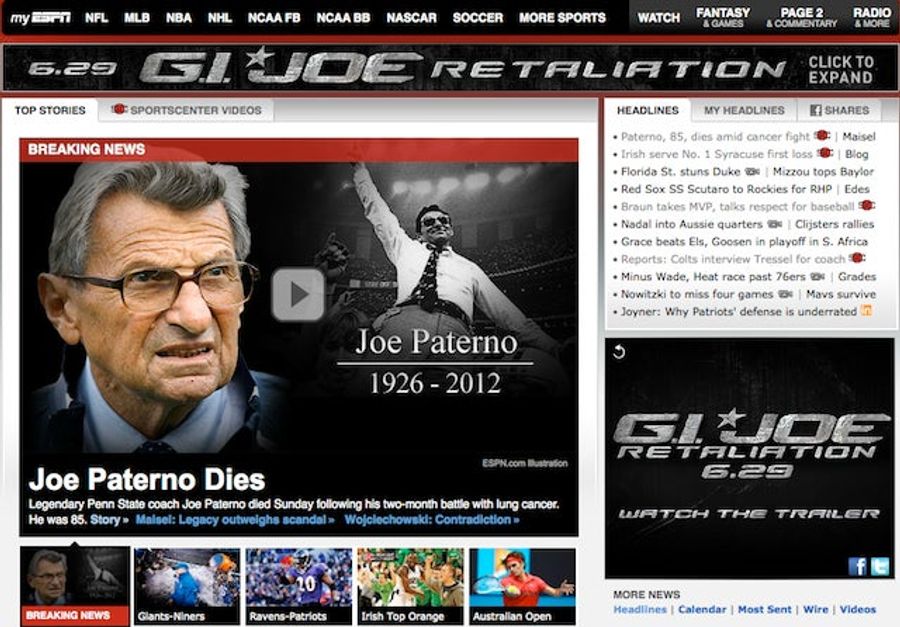Click the video icon beside Paterno headline
This screenshot has width=900, height=627.
tap(822, 136)
